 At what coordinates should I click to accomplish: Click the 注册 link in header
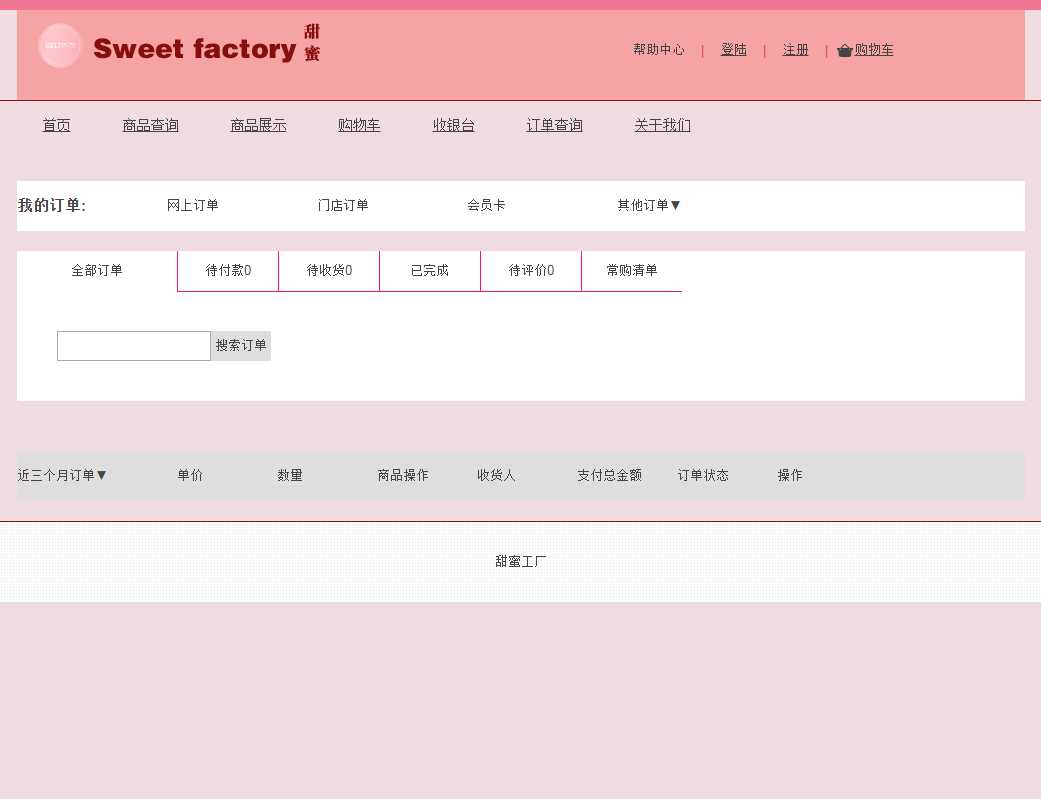(795, 50)
